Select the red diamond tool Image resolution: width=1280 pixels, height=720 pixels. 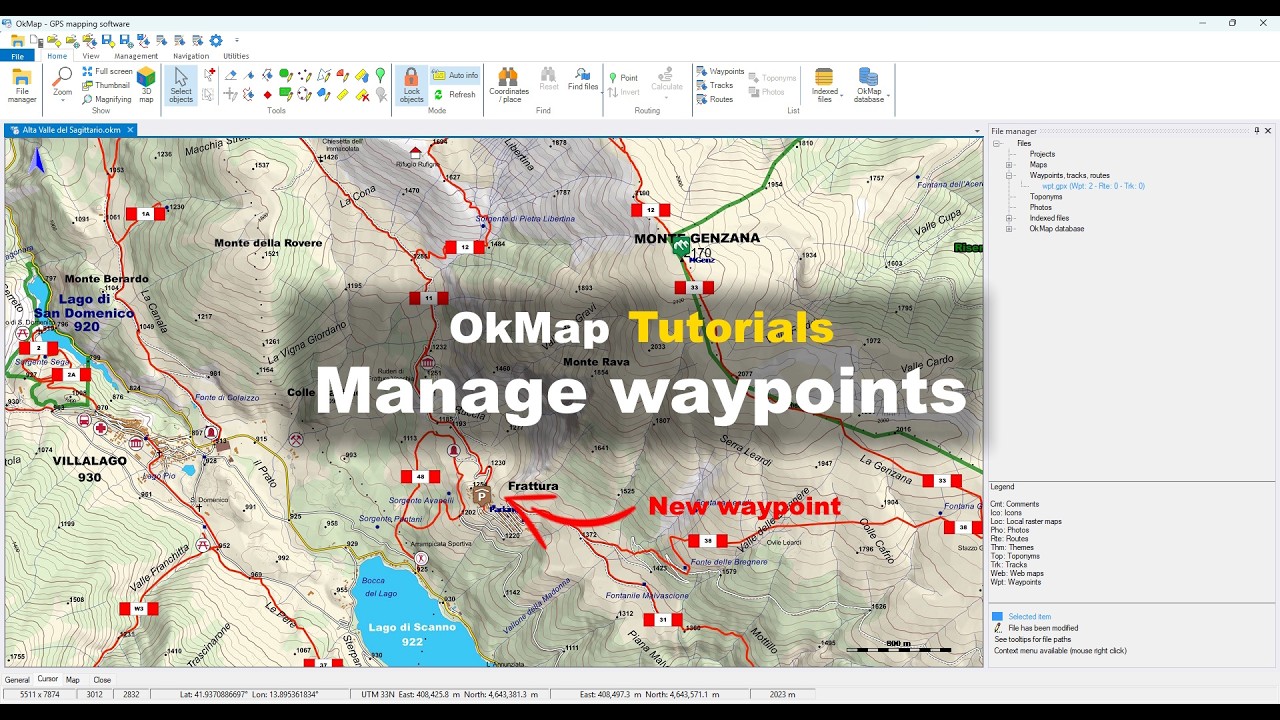(267, 95)
